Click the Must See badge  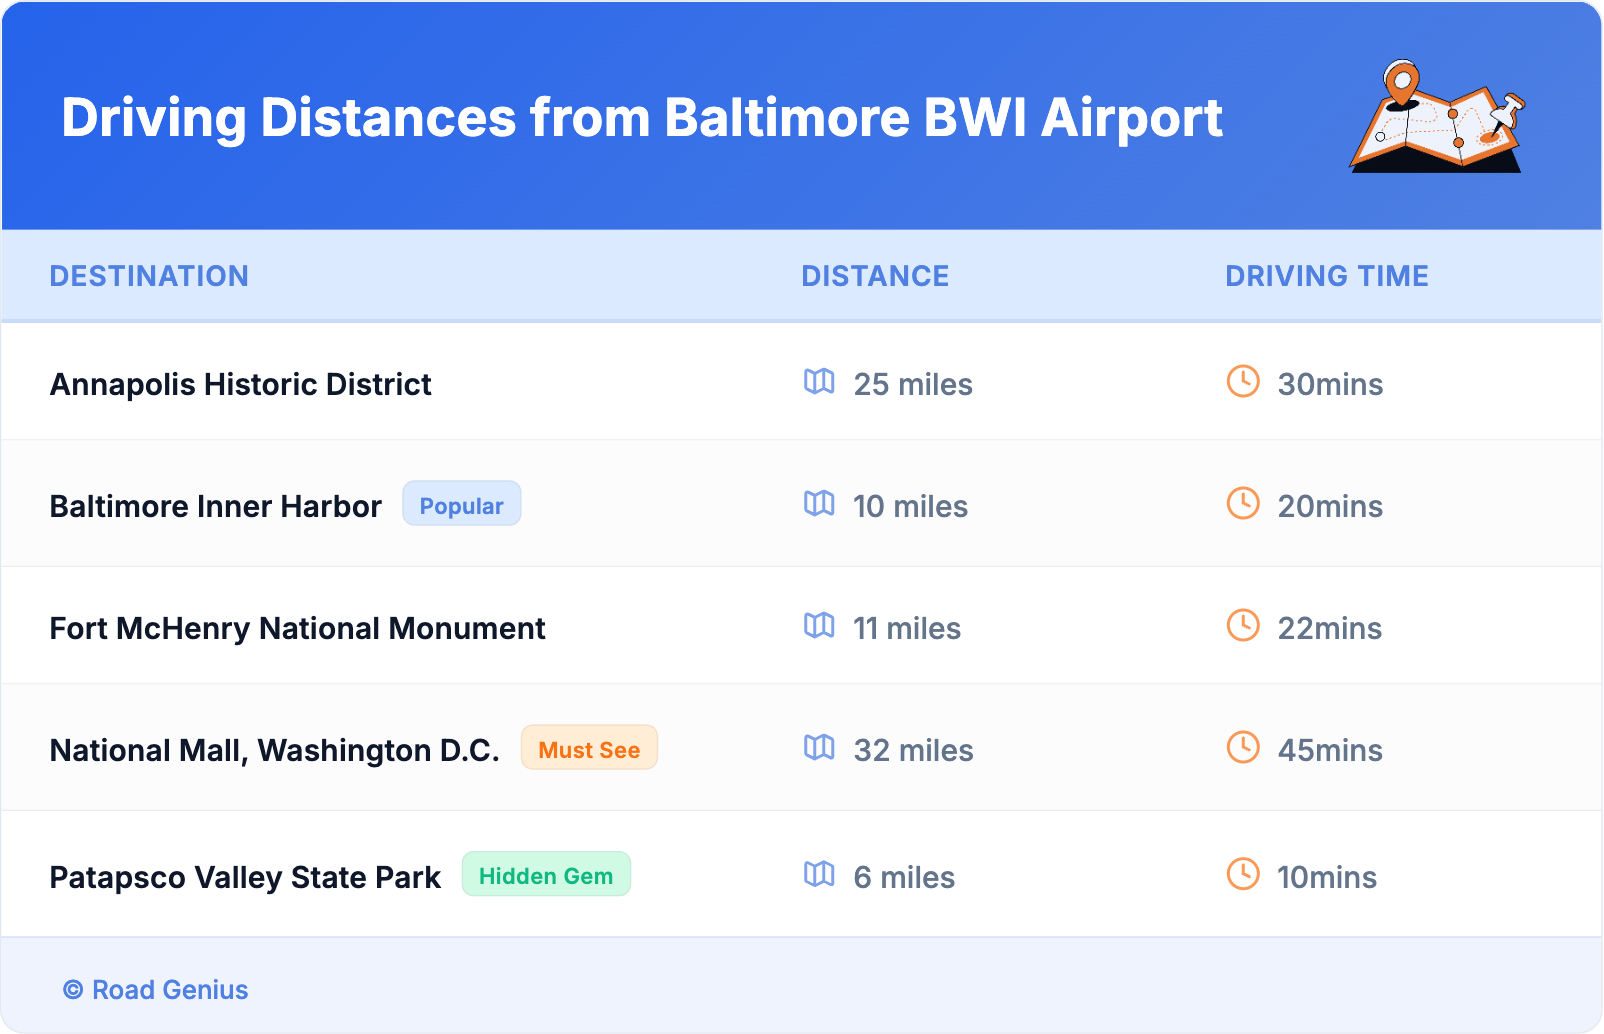point(589,749)
